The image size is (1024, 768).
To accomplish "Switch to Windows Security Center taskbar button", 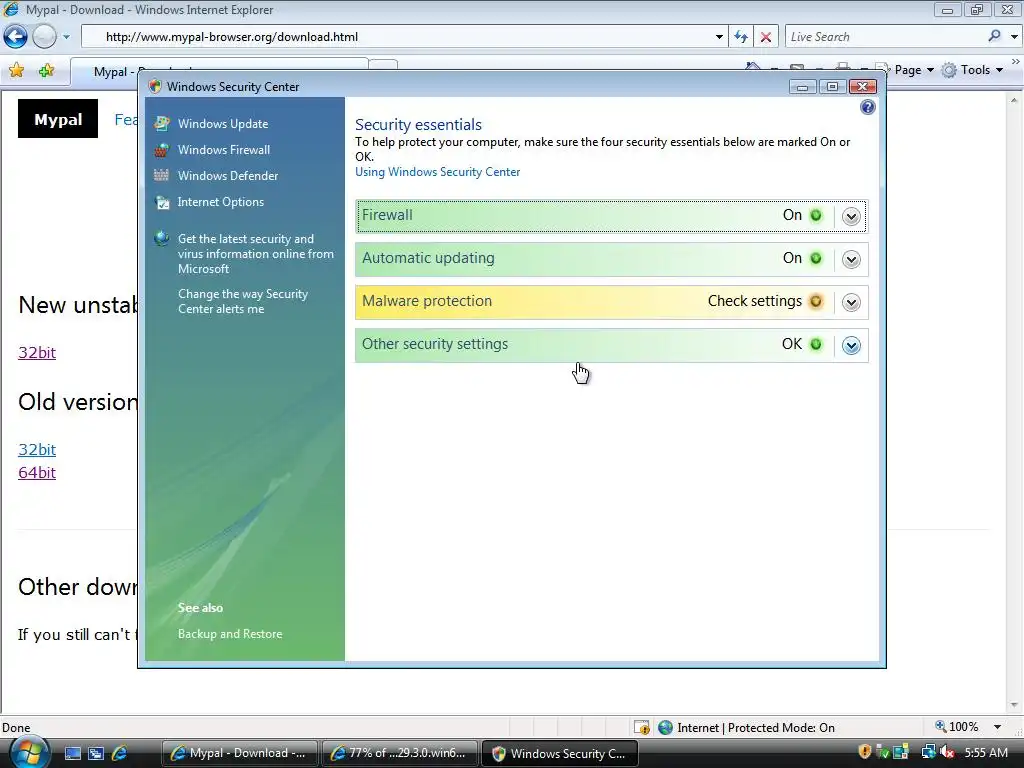I will 559,753.
